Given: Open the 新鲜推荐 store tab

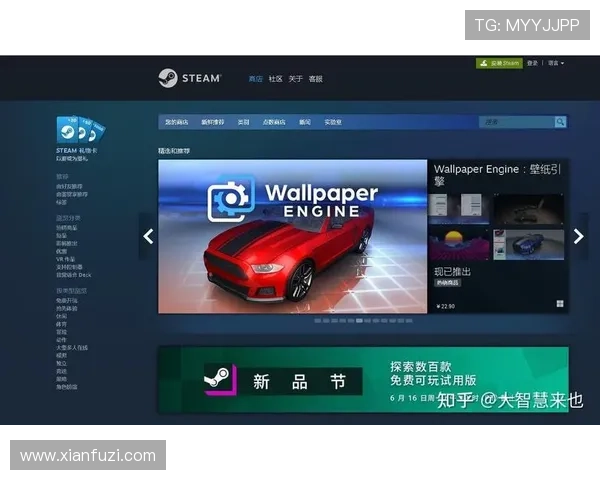Looking at the screenshot, I should pos(213,122).
